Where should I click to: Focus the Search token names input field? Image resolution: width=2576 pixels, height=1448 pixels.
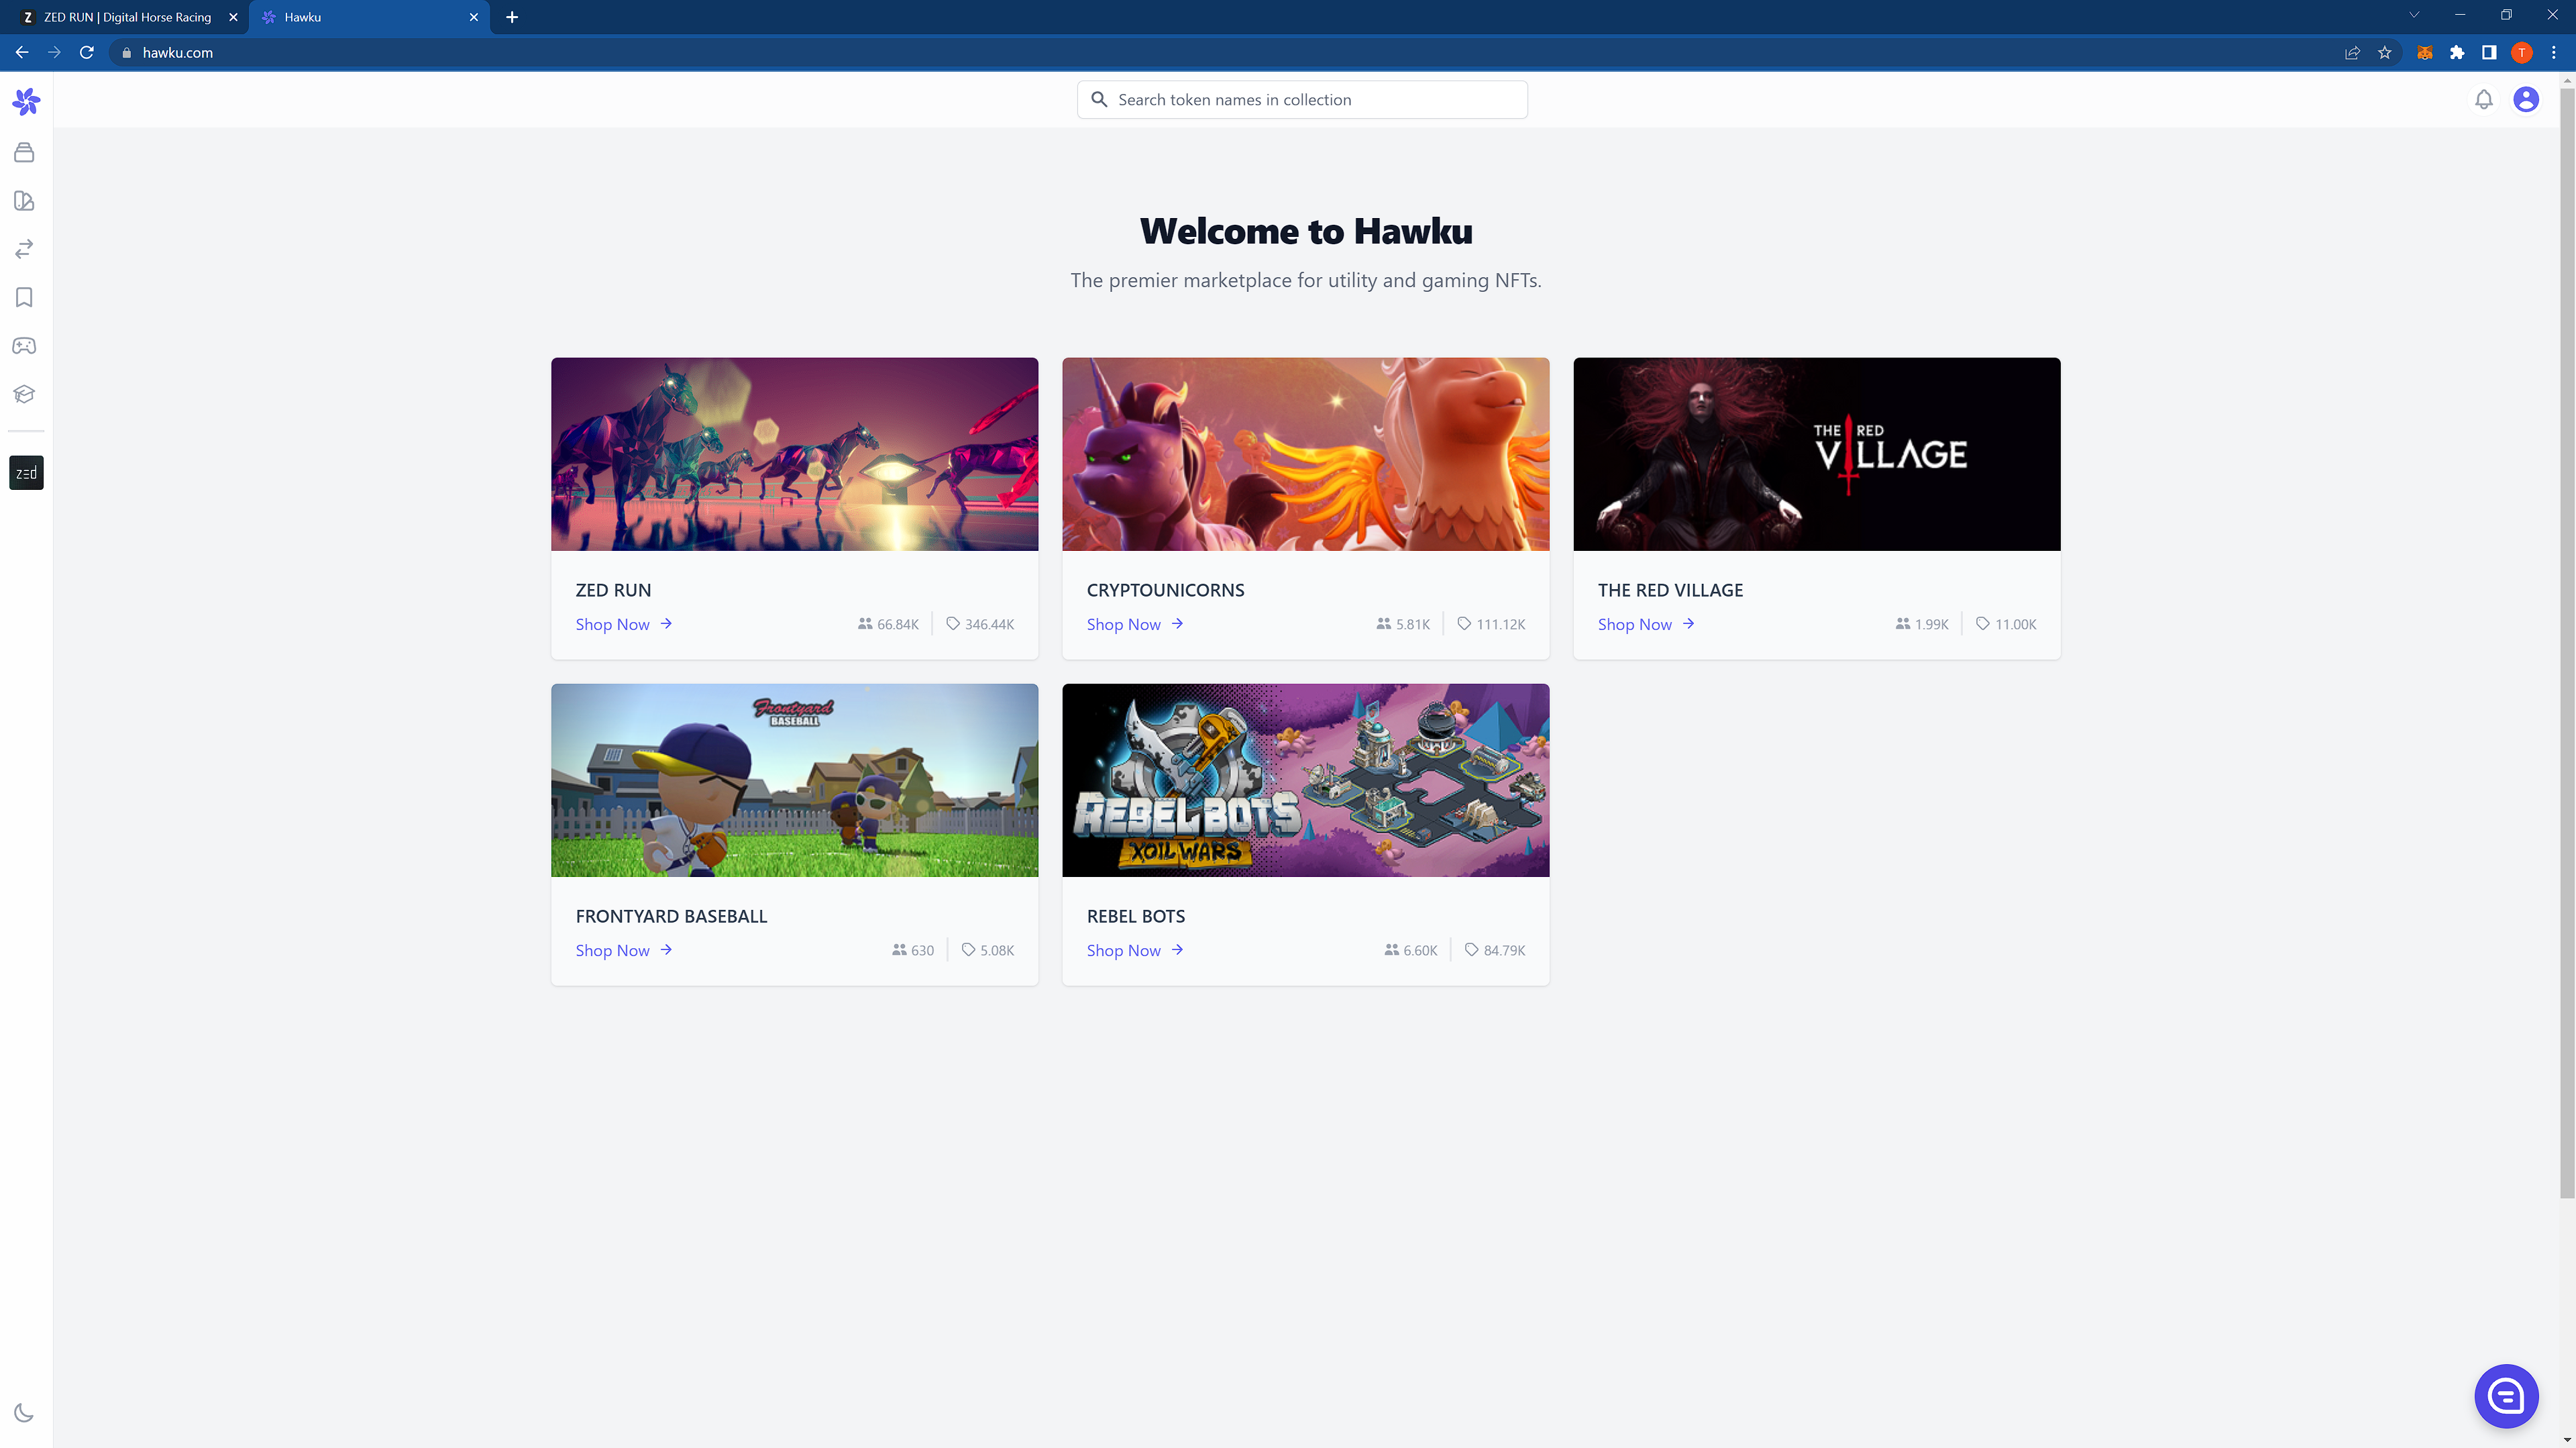click(1302, 100)
